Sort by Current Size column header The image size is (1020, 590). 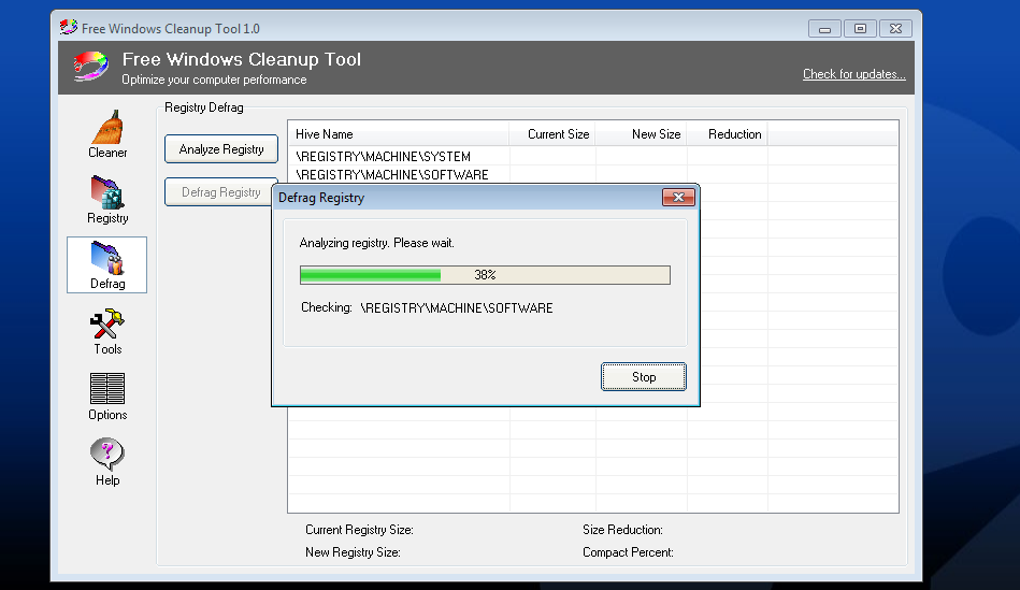point(552,134)
